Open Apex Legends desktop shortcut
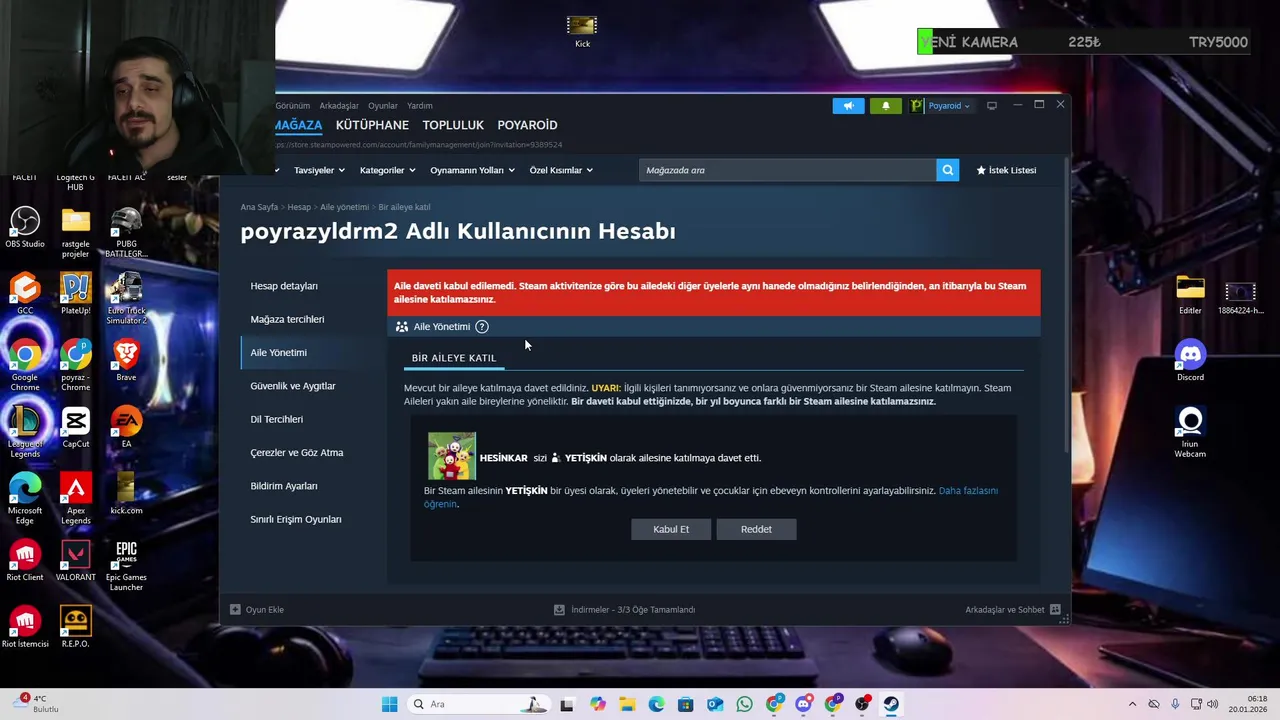The image size is (1280, 720). coord(75,498)
